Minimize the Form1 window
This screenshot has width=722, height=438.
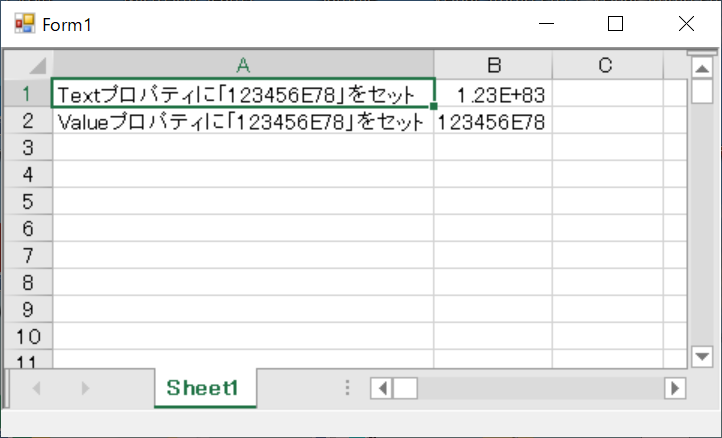(x=547, y=24)
